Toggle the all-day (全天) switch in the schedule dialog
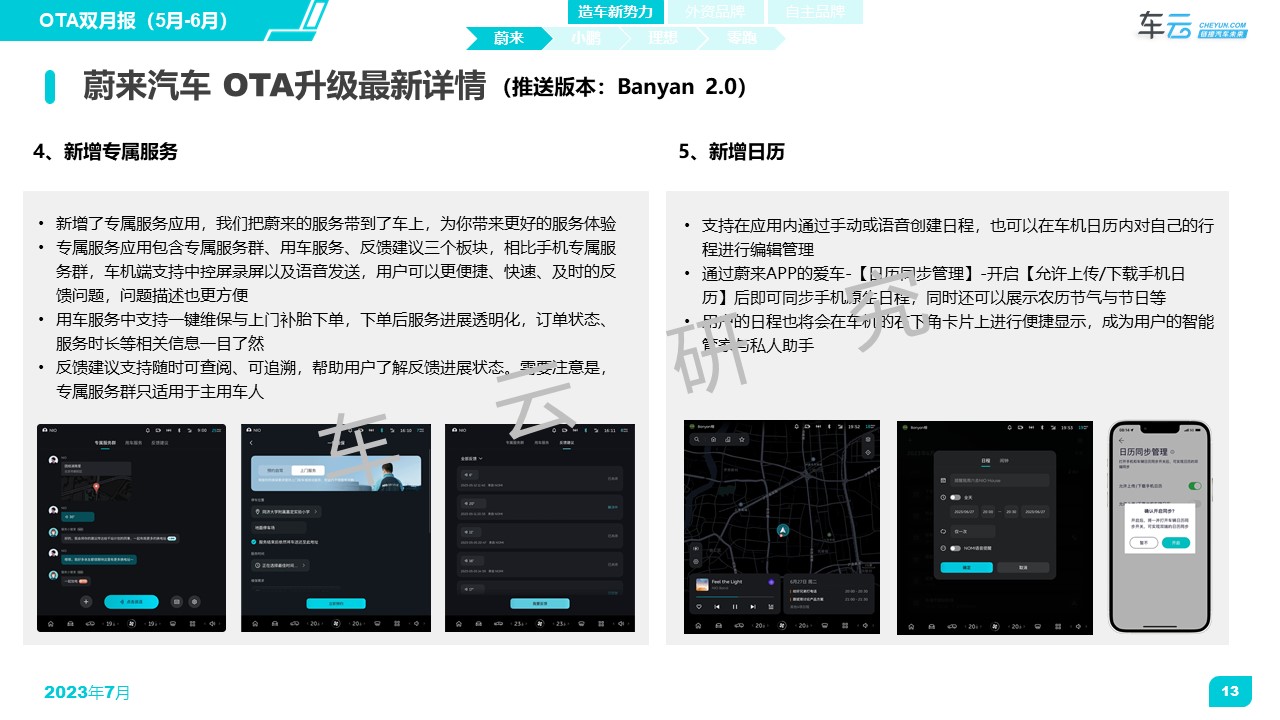1280x720 pixels. [955, 497]
